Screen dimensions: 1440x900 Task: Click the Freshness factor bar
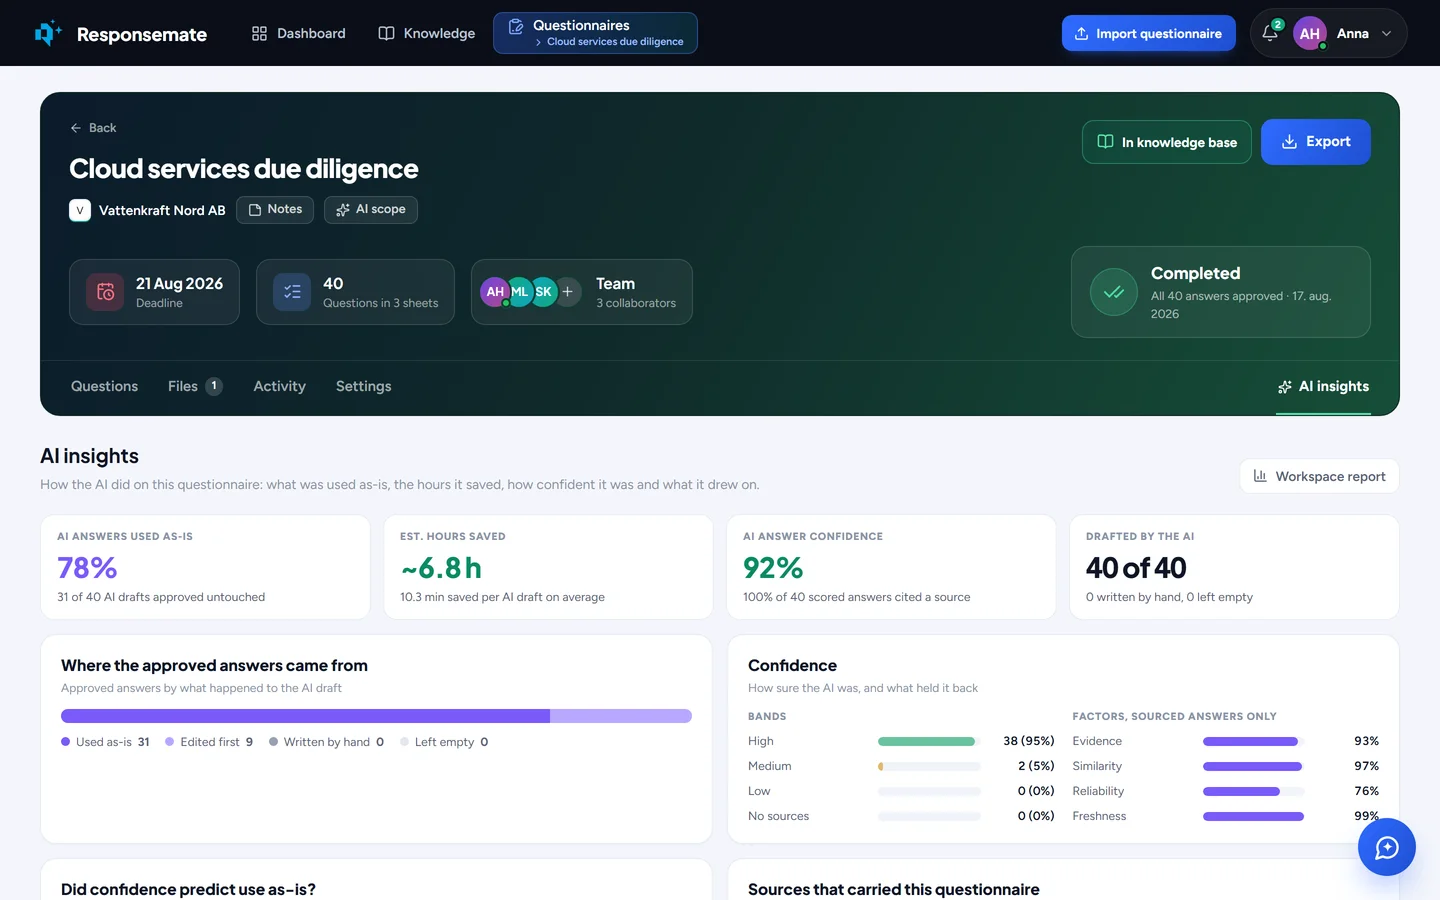[x=1254, y=816]
